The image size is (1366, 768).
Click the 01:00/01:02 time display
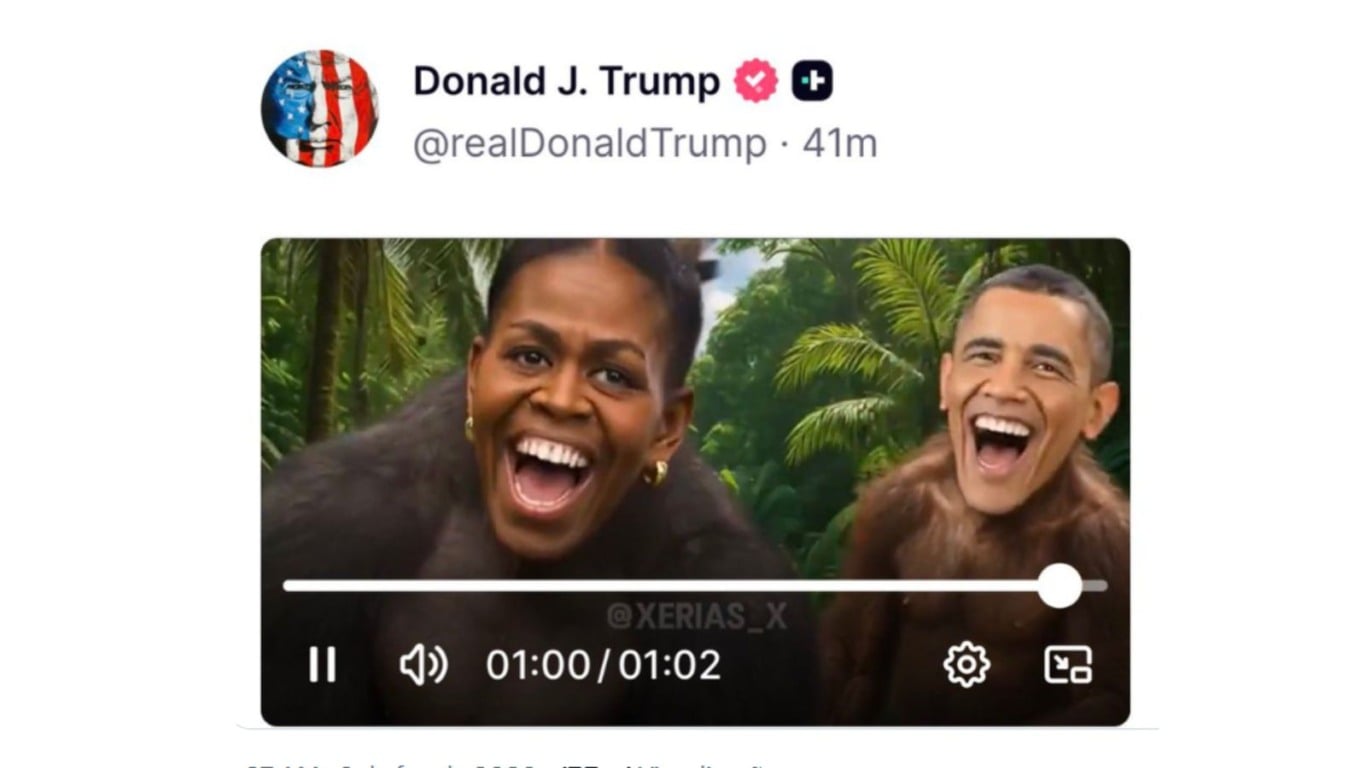point(603,665)
